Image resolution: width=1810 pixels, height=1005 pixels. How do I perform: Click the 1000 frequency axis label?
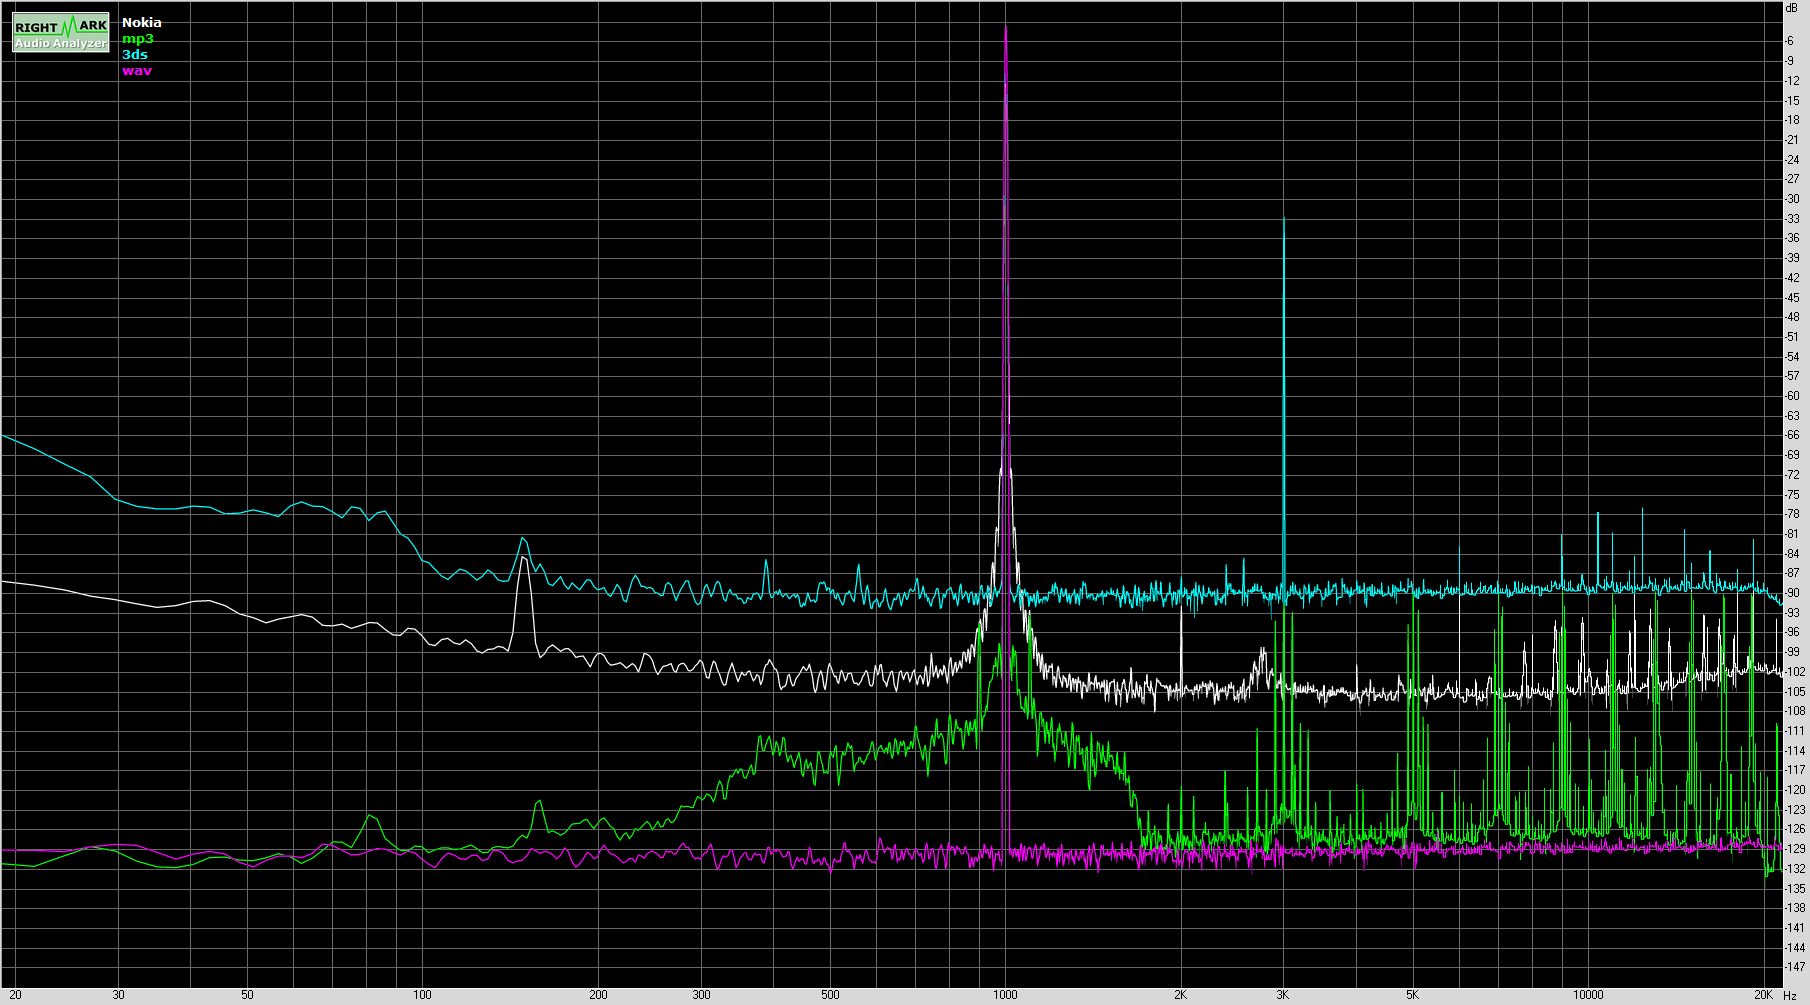pyautogui.click(x=1005, y=995)
